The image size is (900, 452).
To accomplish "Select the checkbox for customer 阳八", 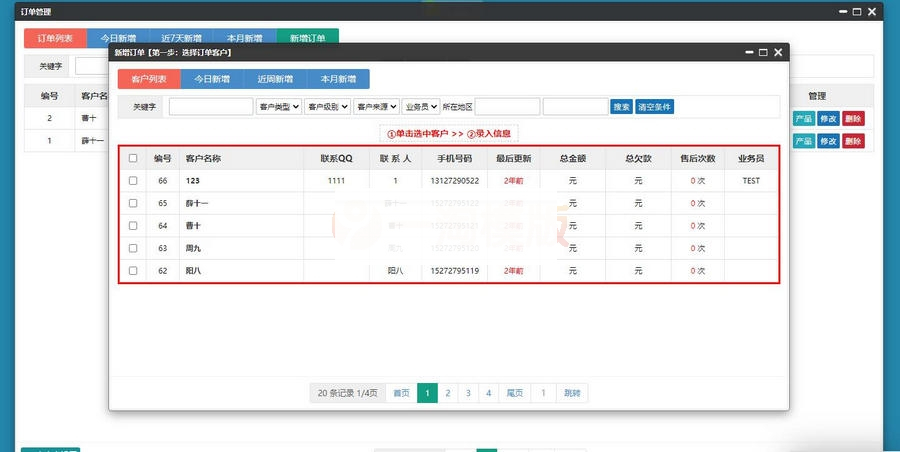I will (133, 271).
